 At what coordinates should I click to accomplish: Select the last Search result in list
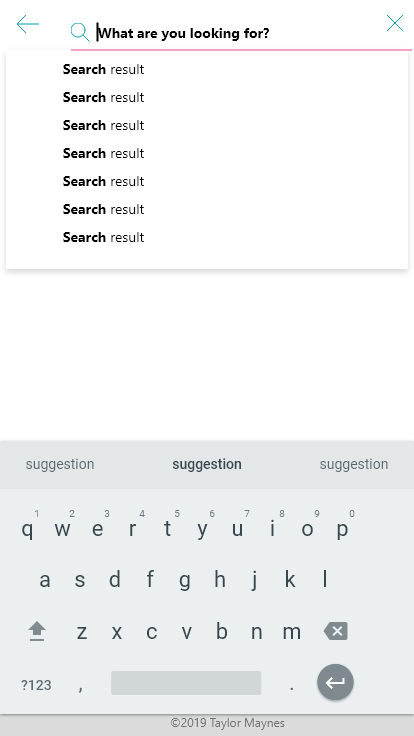[103, 238]
